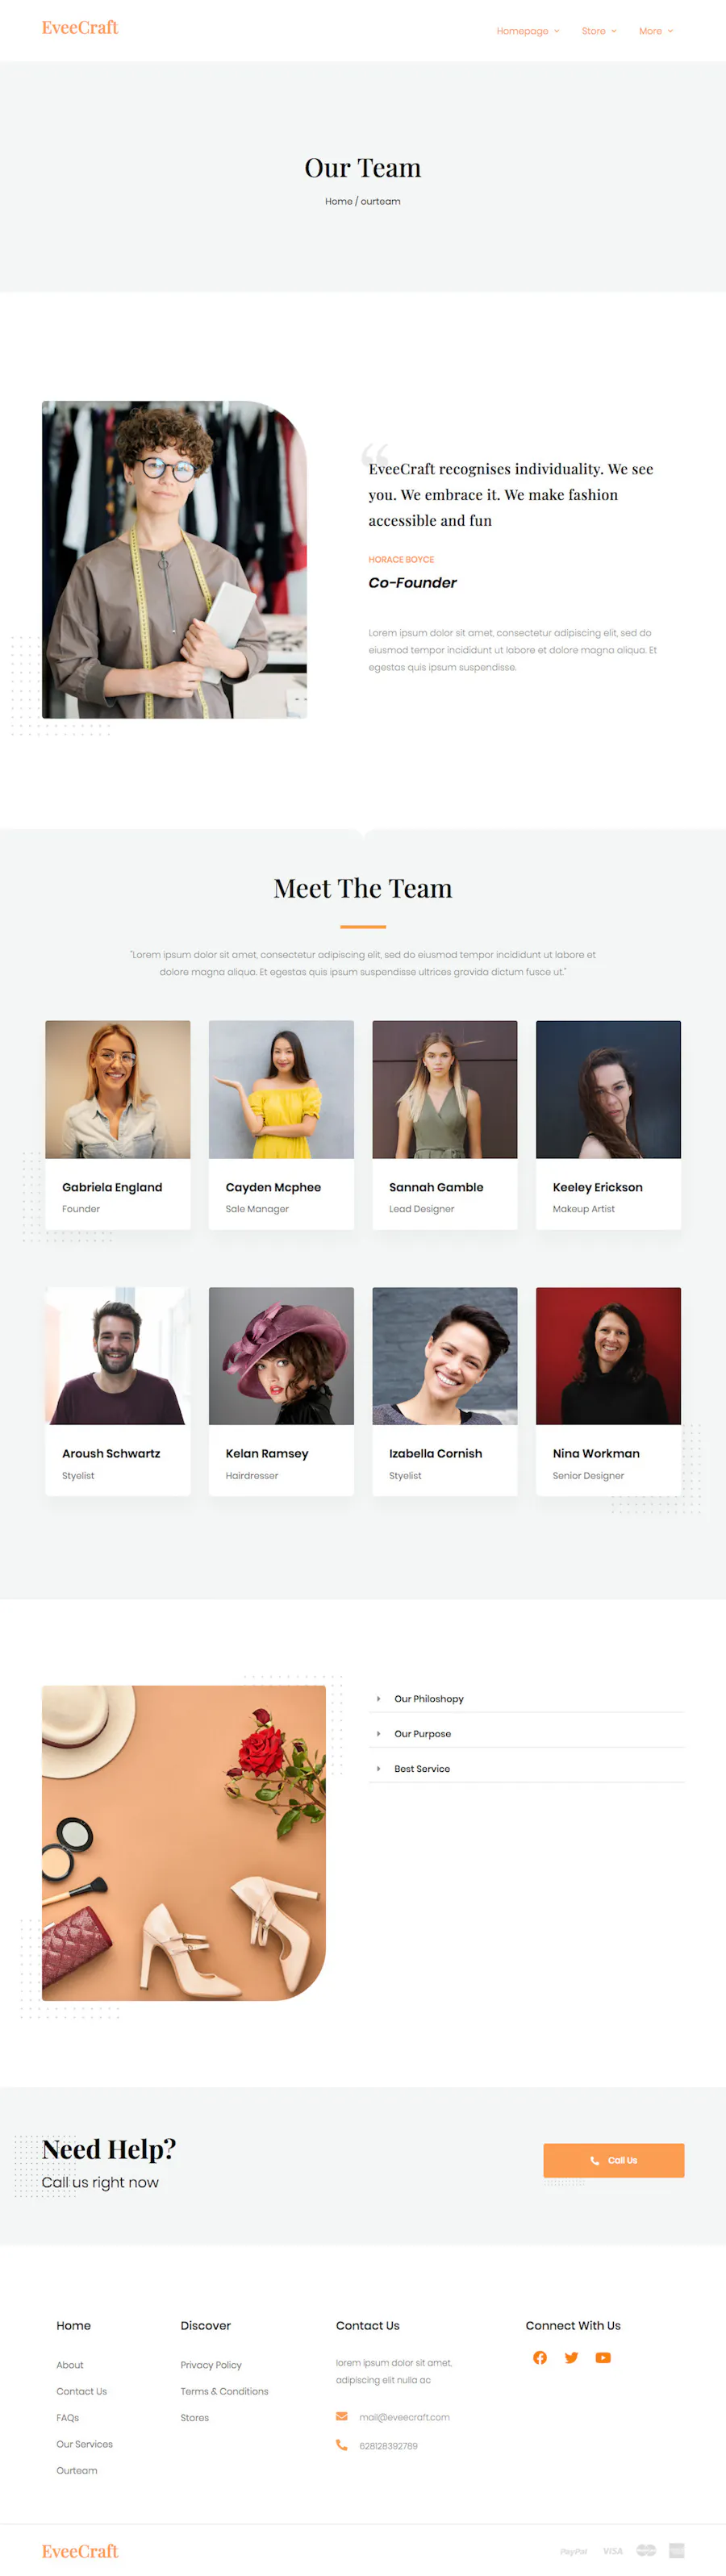Screen dimensions: 726x2576
Task: Open the More navigation menu
Action: pos(656,31)
